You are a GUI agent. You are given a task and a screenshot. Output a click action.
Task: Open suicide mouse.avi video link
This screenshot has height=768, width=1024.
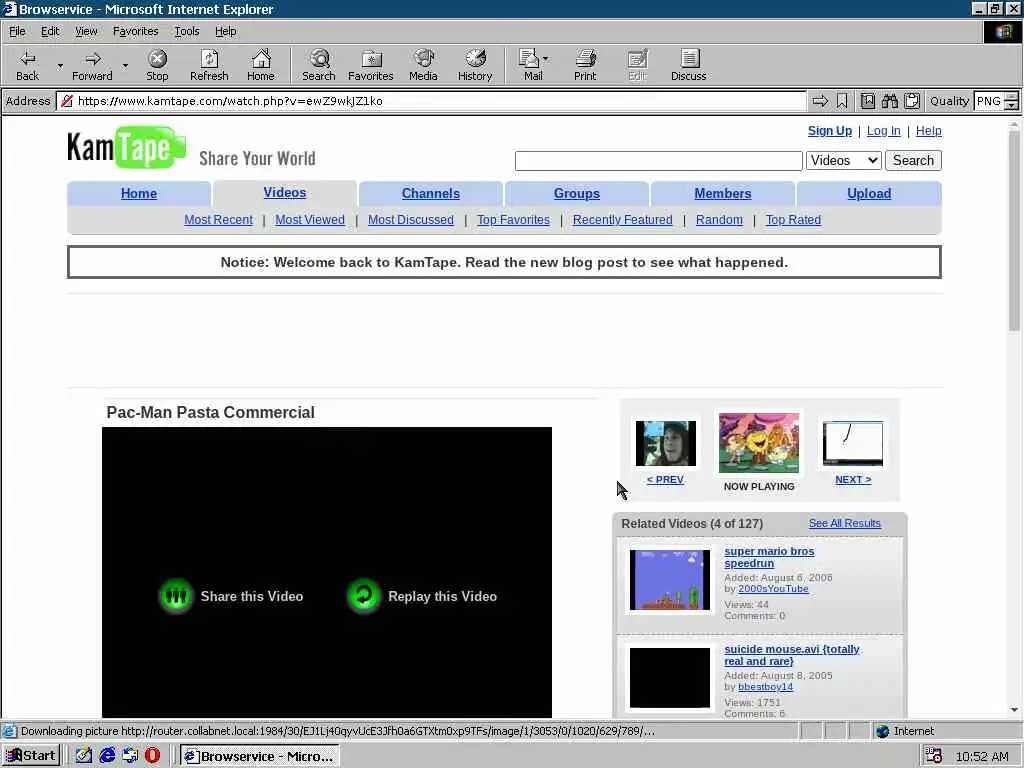(792, 655)
